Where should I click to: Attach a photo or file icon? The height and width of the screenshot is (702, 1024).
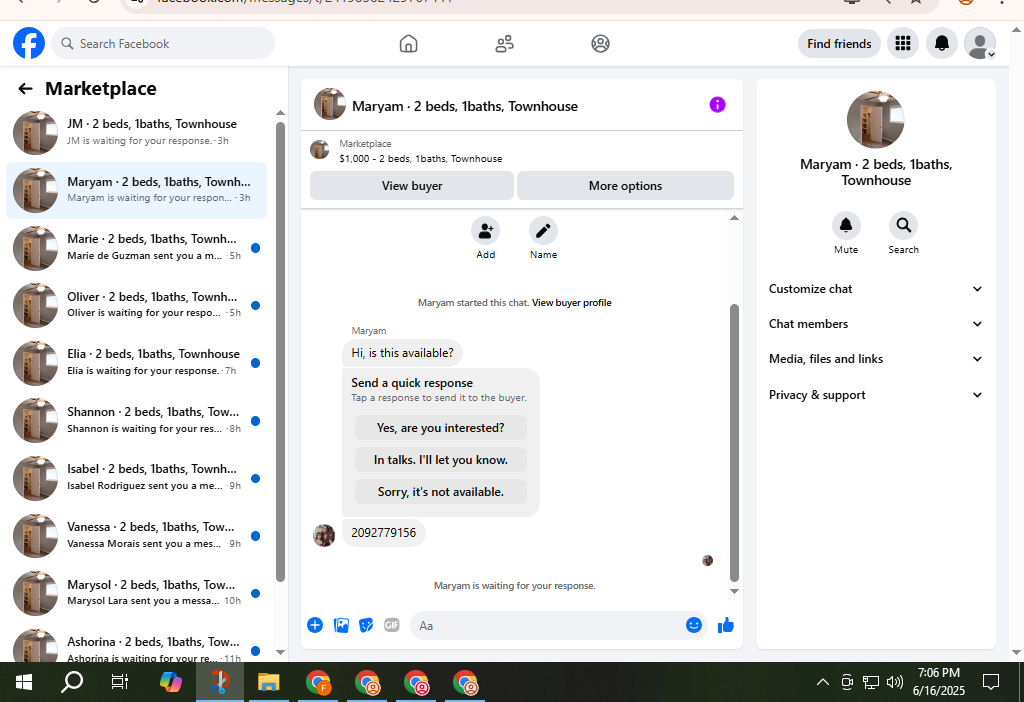tap(341, 625)
